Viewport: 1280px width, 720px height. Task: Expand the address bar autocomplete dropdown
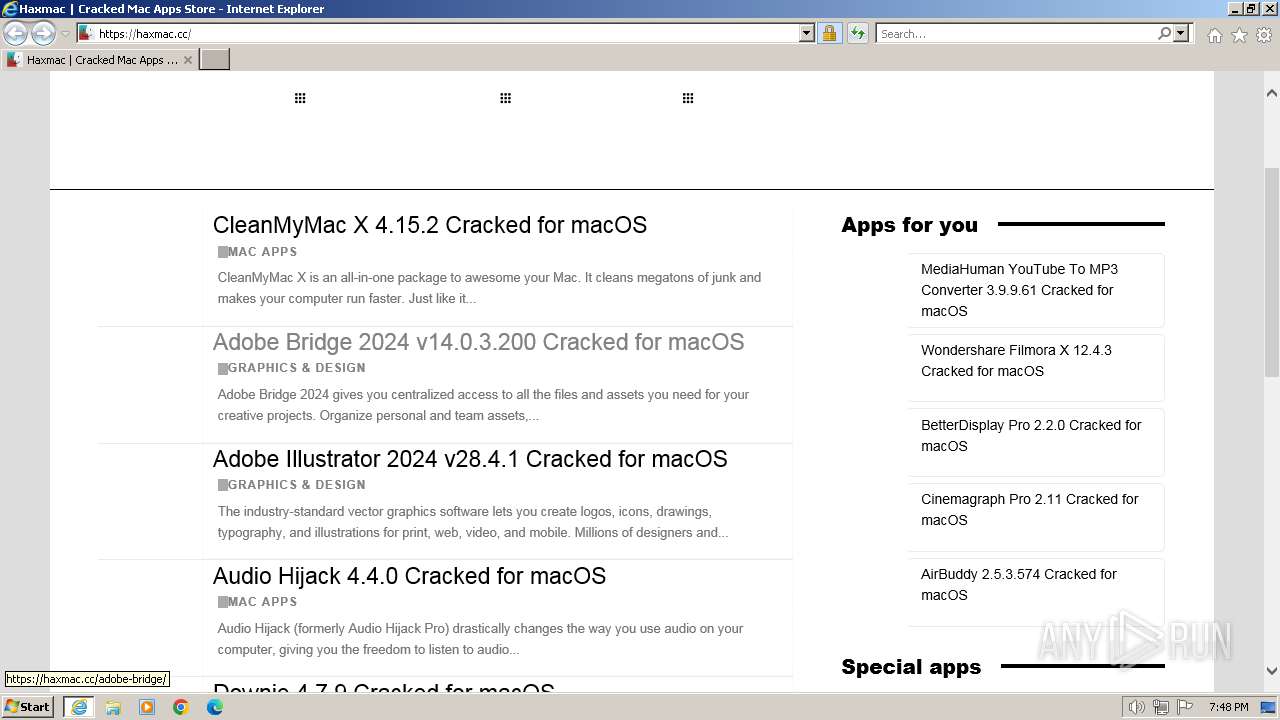coord(807,33)
